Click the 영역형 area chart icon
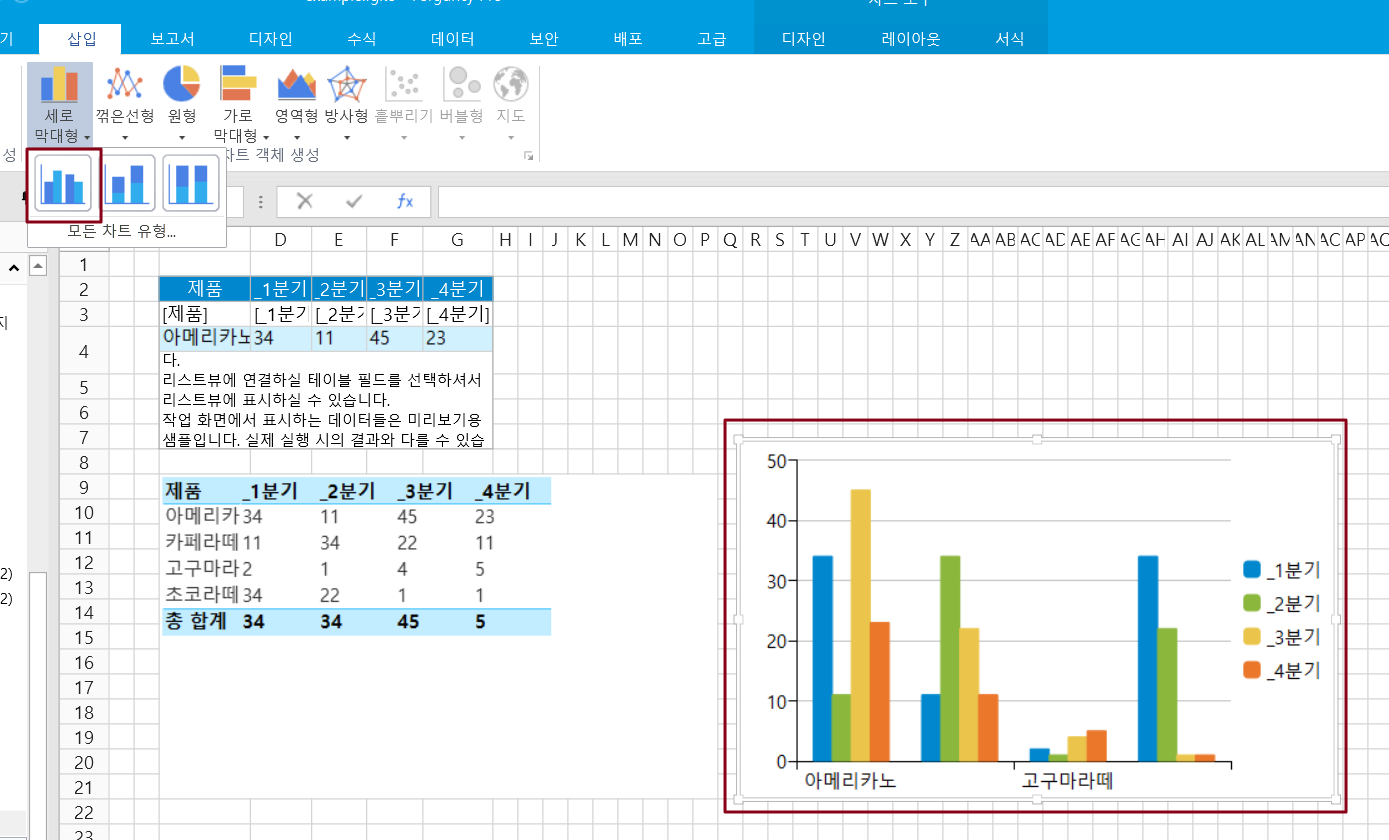The image size is (1389, 840). (x=296, y=84)
